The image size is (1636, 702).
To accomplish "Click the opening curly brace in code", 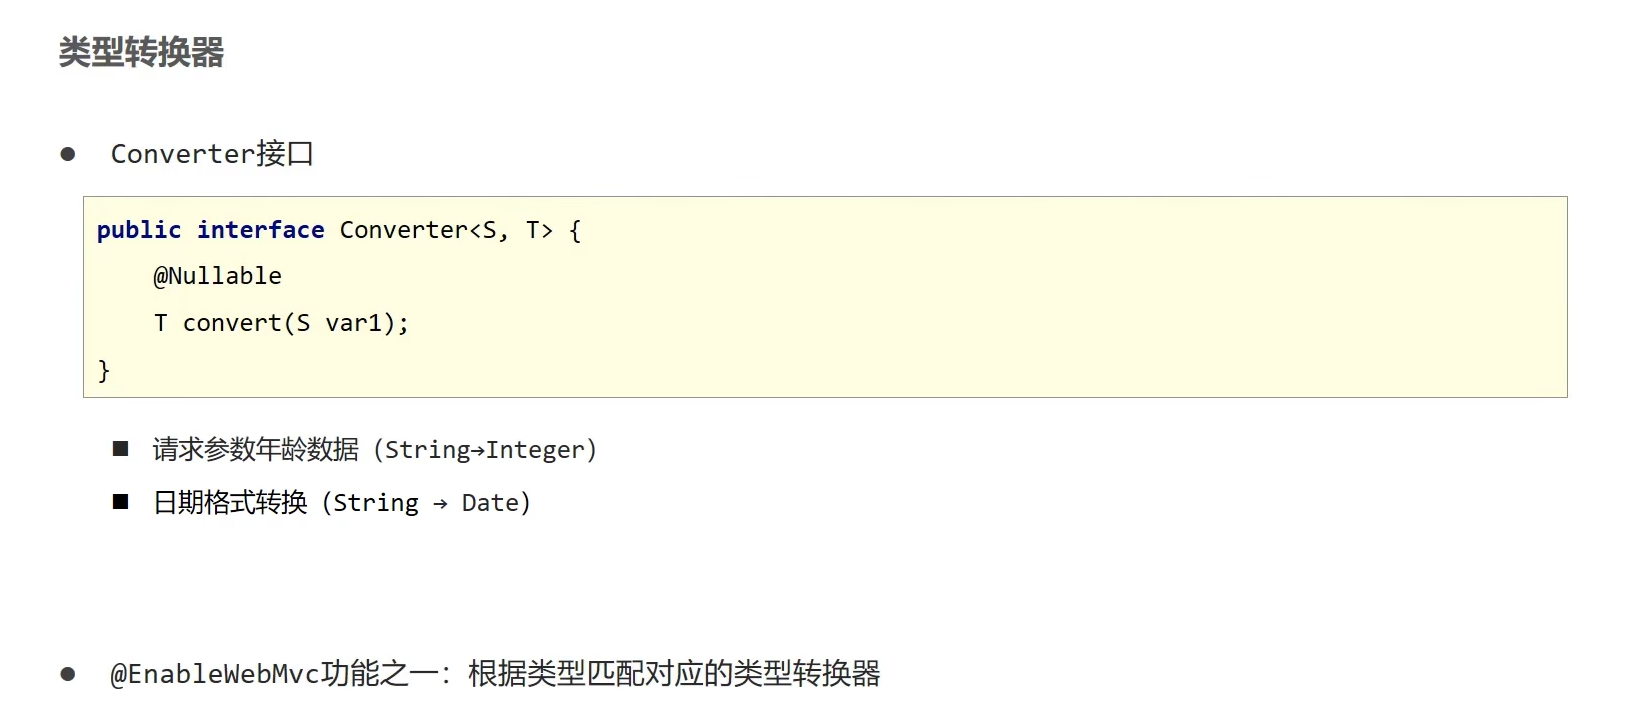I will coord(575,230).
